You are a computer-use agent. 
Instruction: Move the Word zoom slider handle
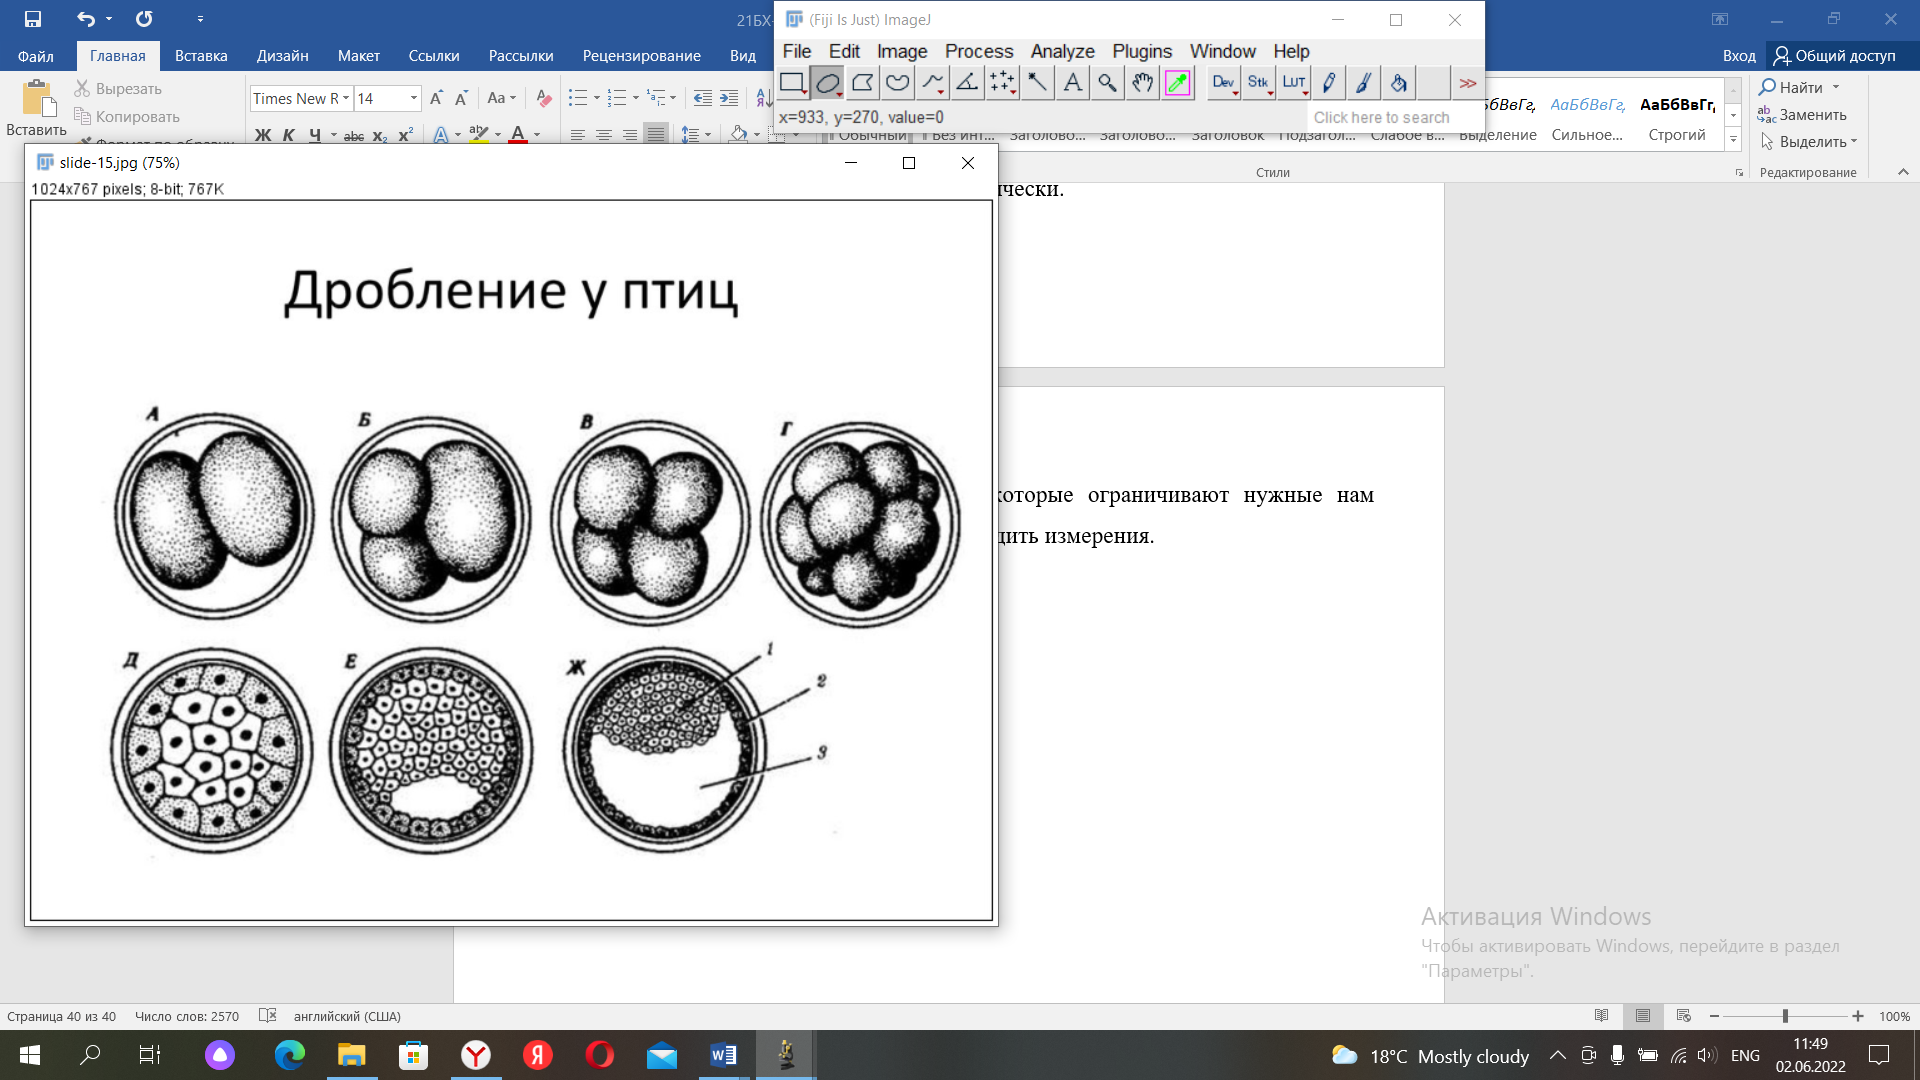pos(1785,1016)
